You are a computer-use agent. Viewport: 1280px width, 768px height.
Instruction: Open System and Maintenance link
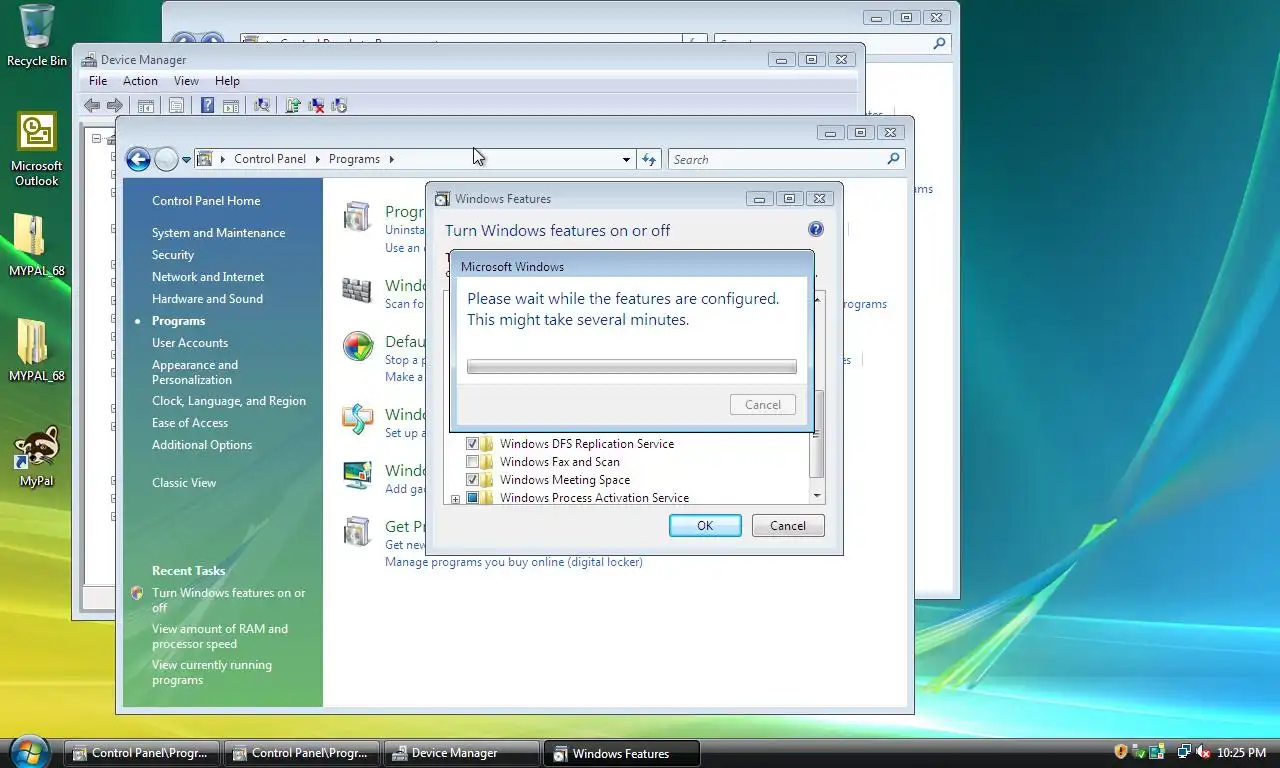point(218,233)
